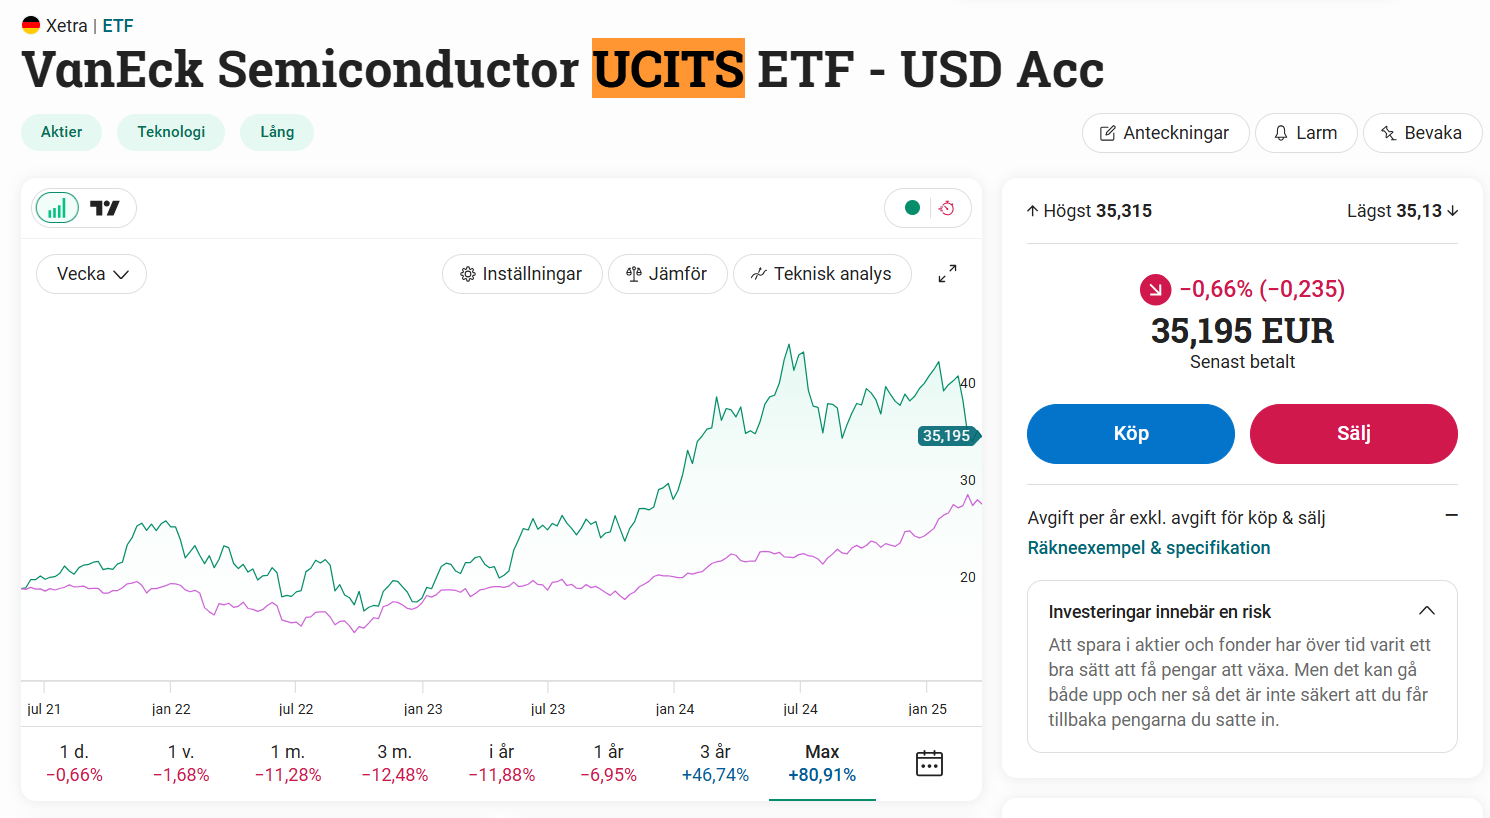This screenshot has width=1490, height=818.
Task: Select the 1 m. period tab
Action: (x=288, y=763)
